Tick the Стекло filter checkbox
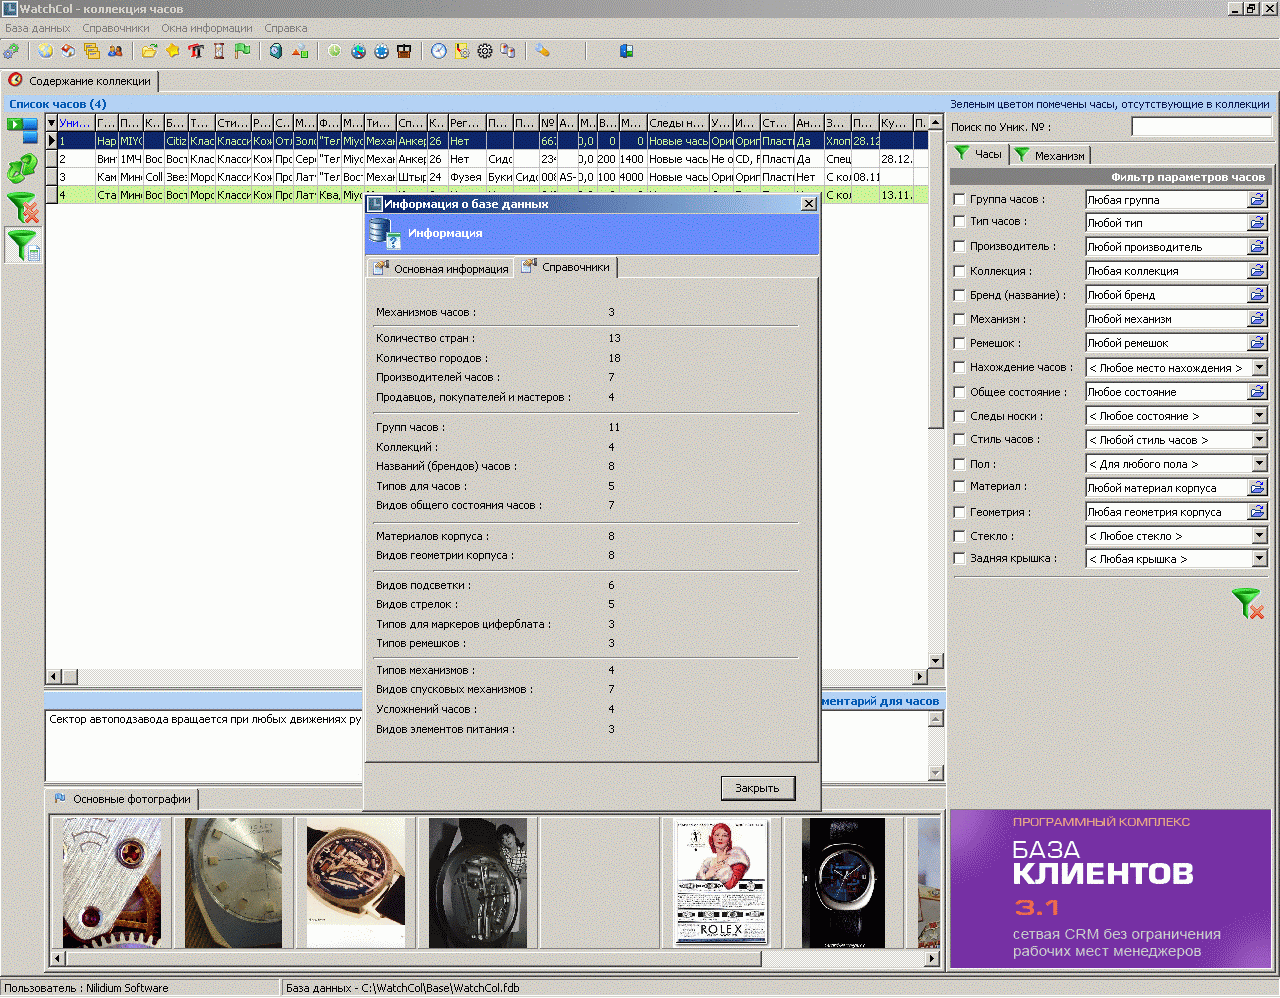 click(960, 536)
